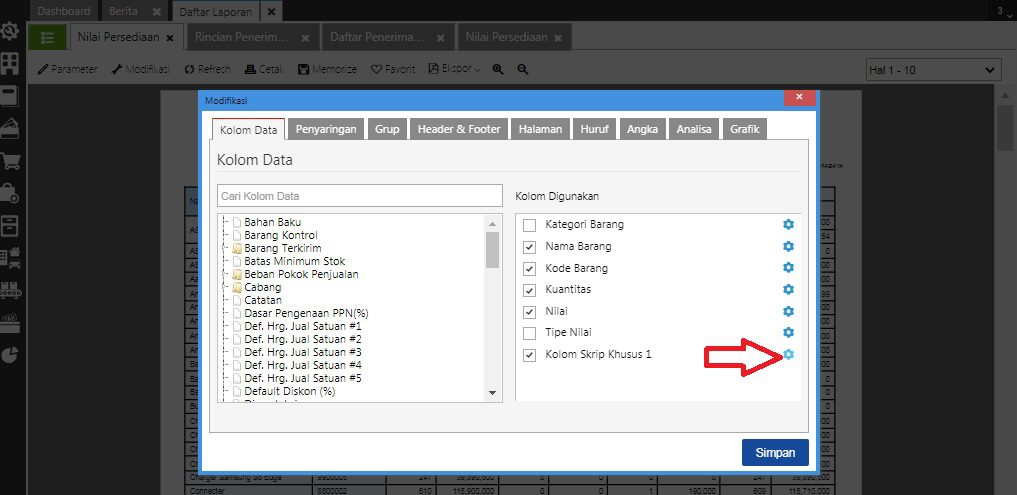
Task: Open the purchasing bag module in sidebar
Action: click(10, 193)
